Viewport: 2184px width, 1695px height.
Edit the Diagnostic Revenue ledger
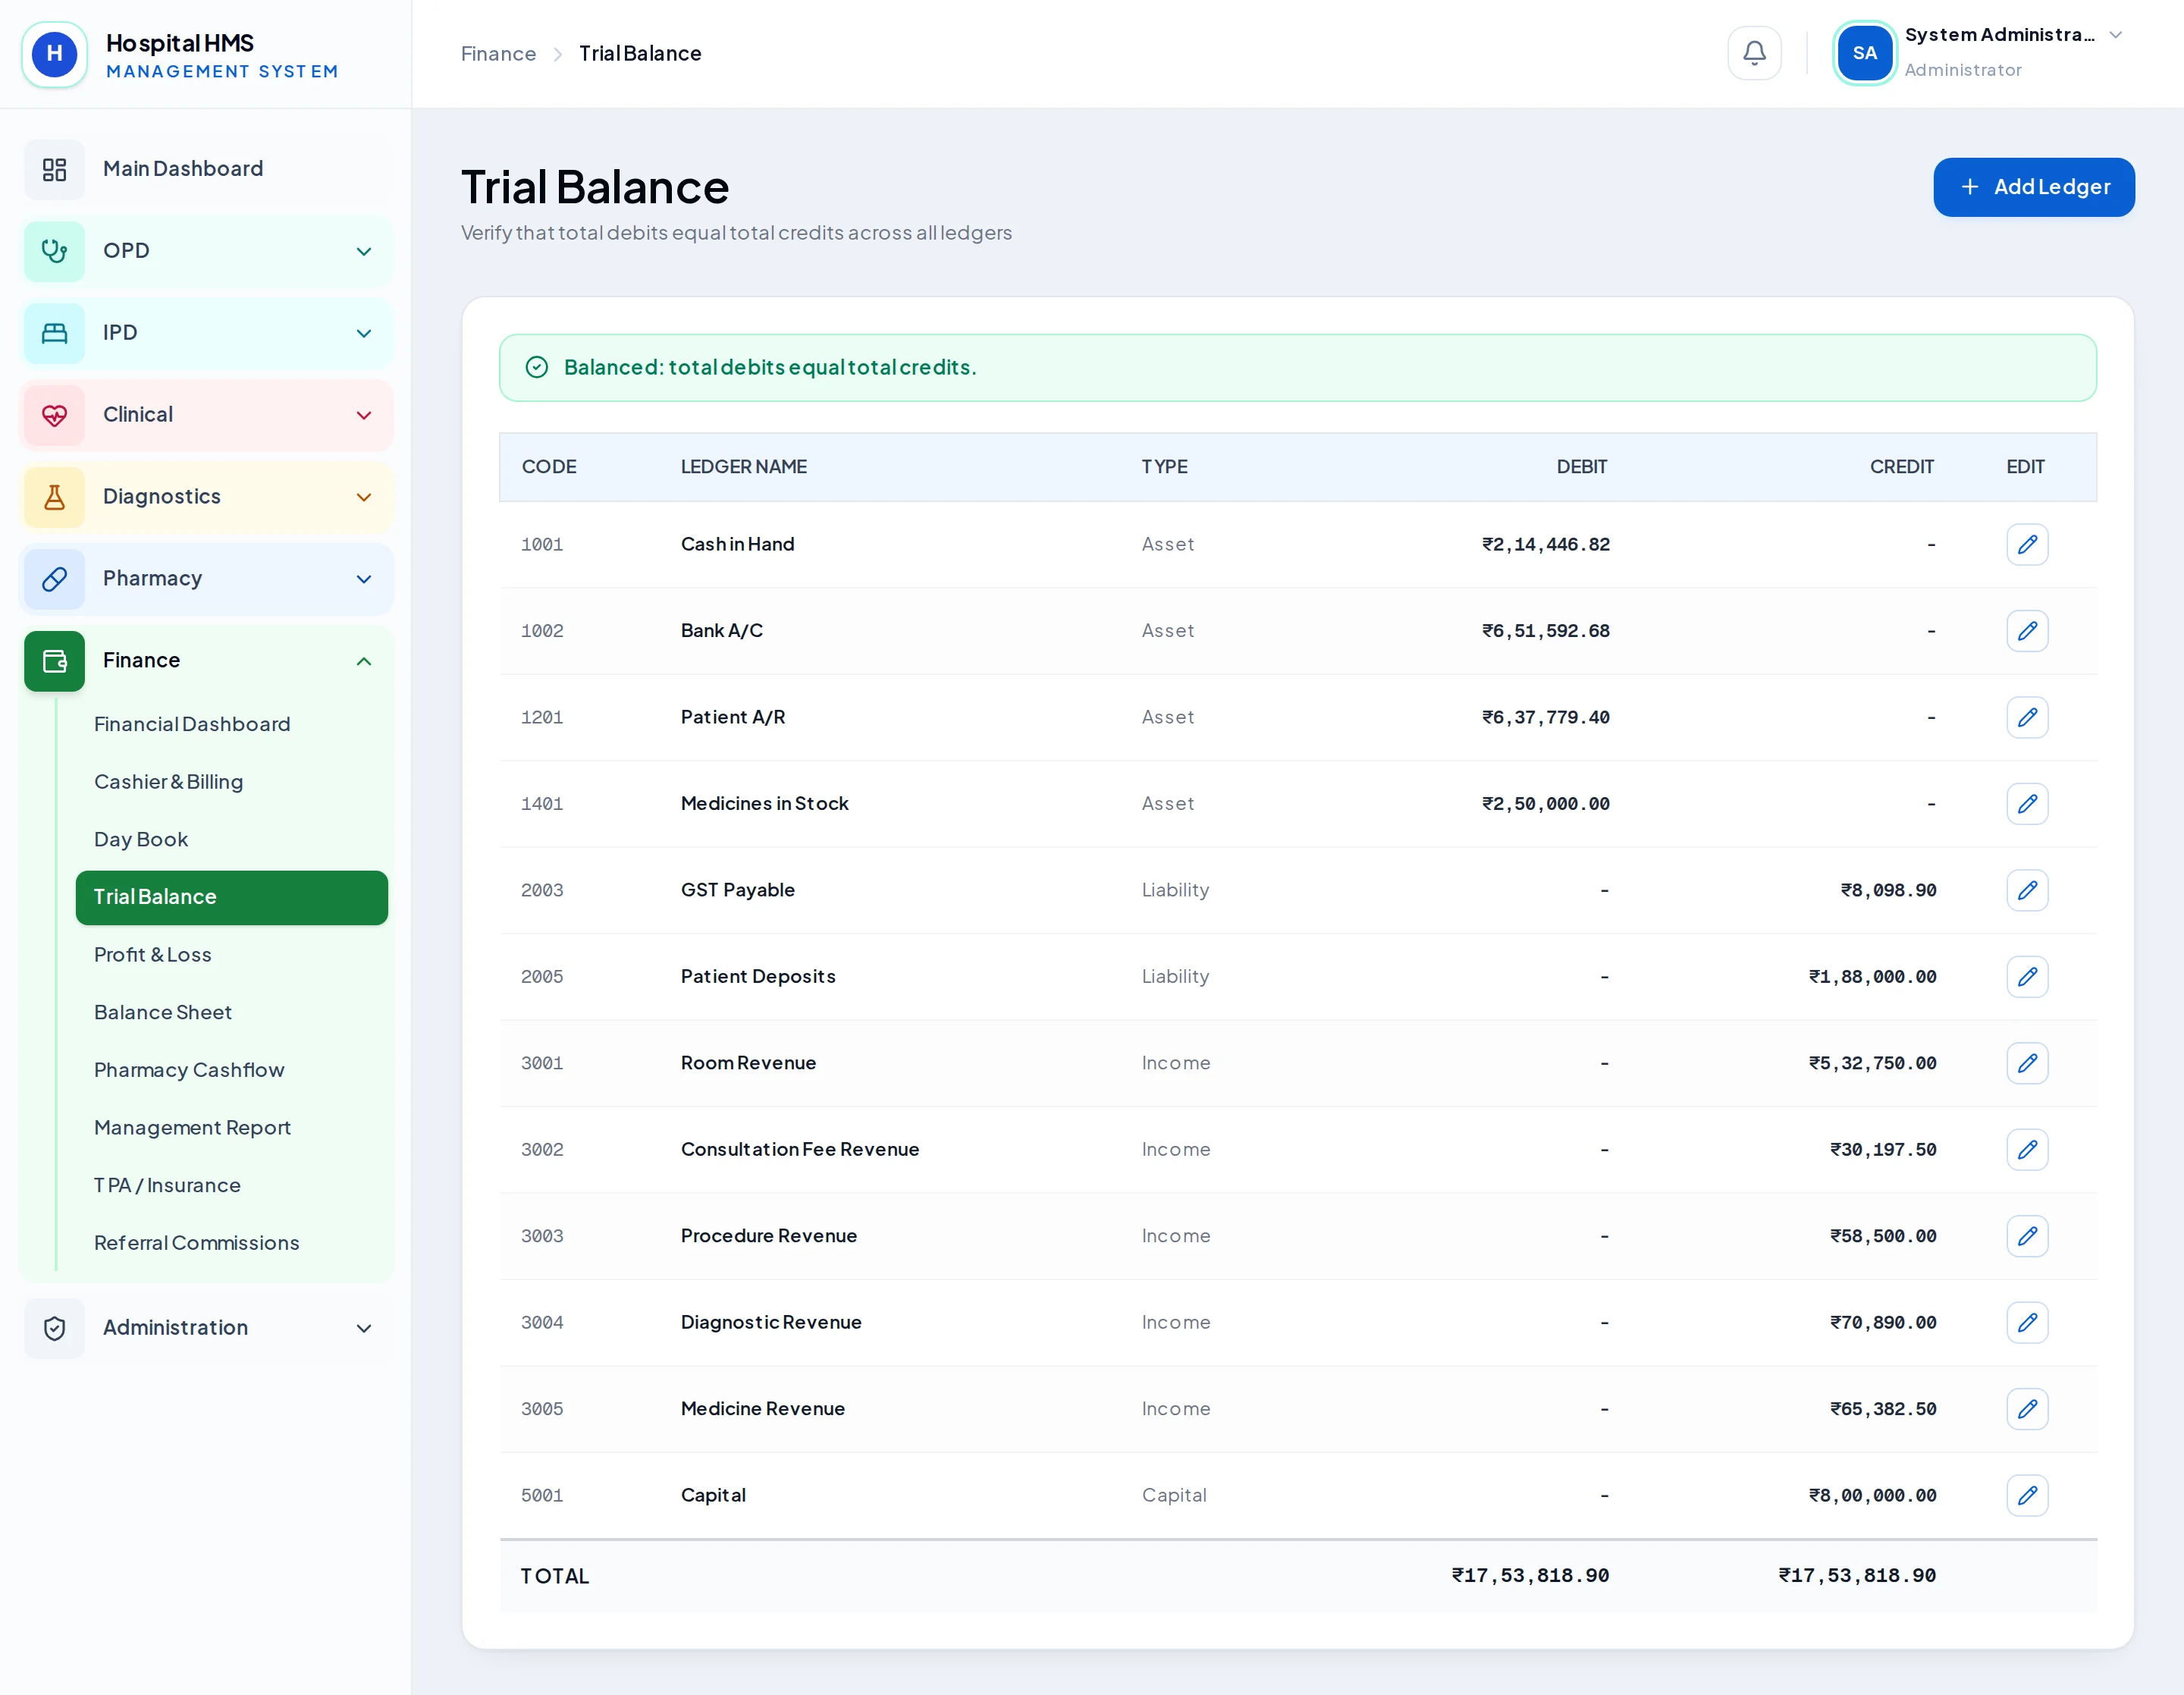click(x=2027, y=1323)
